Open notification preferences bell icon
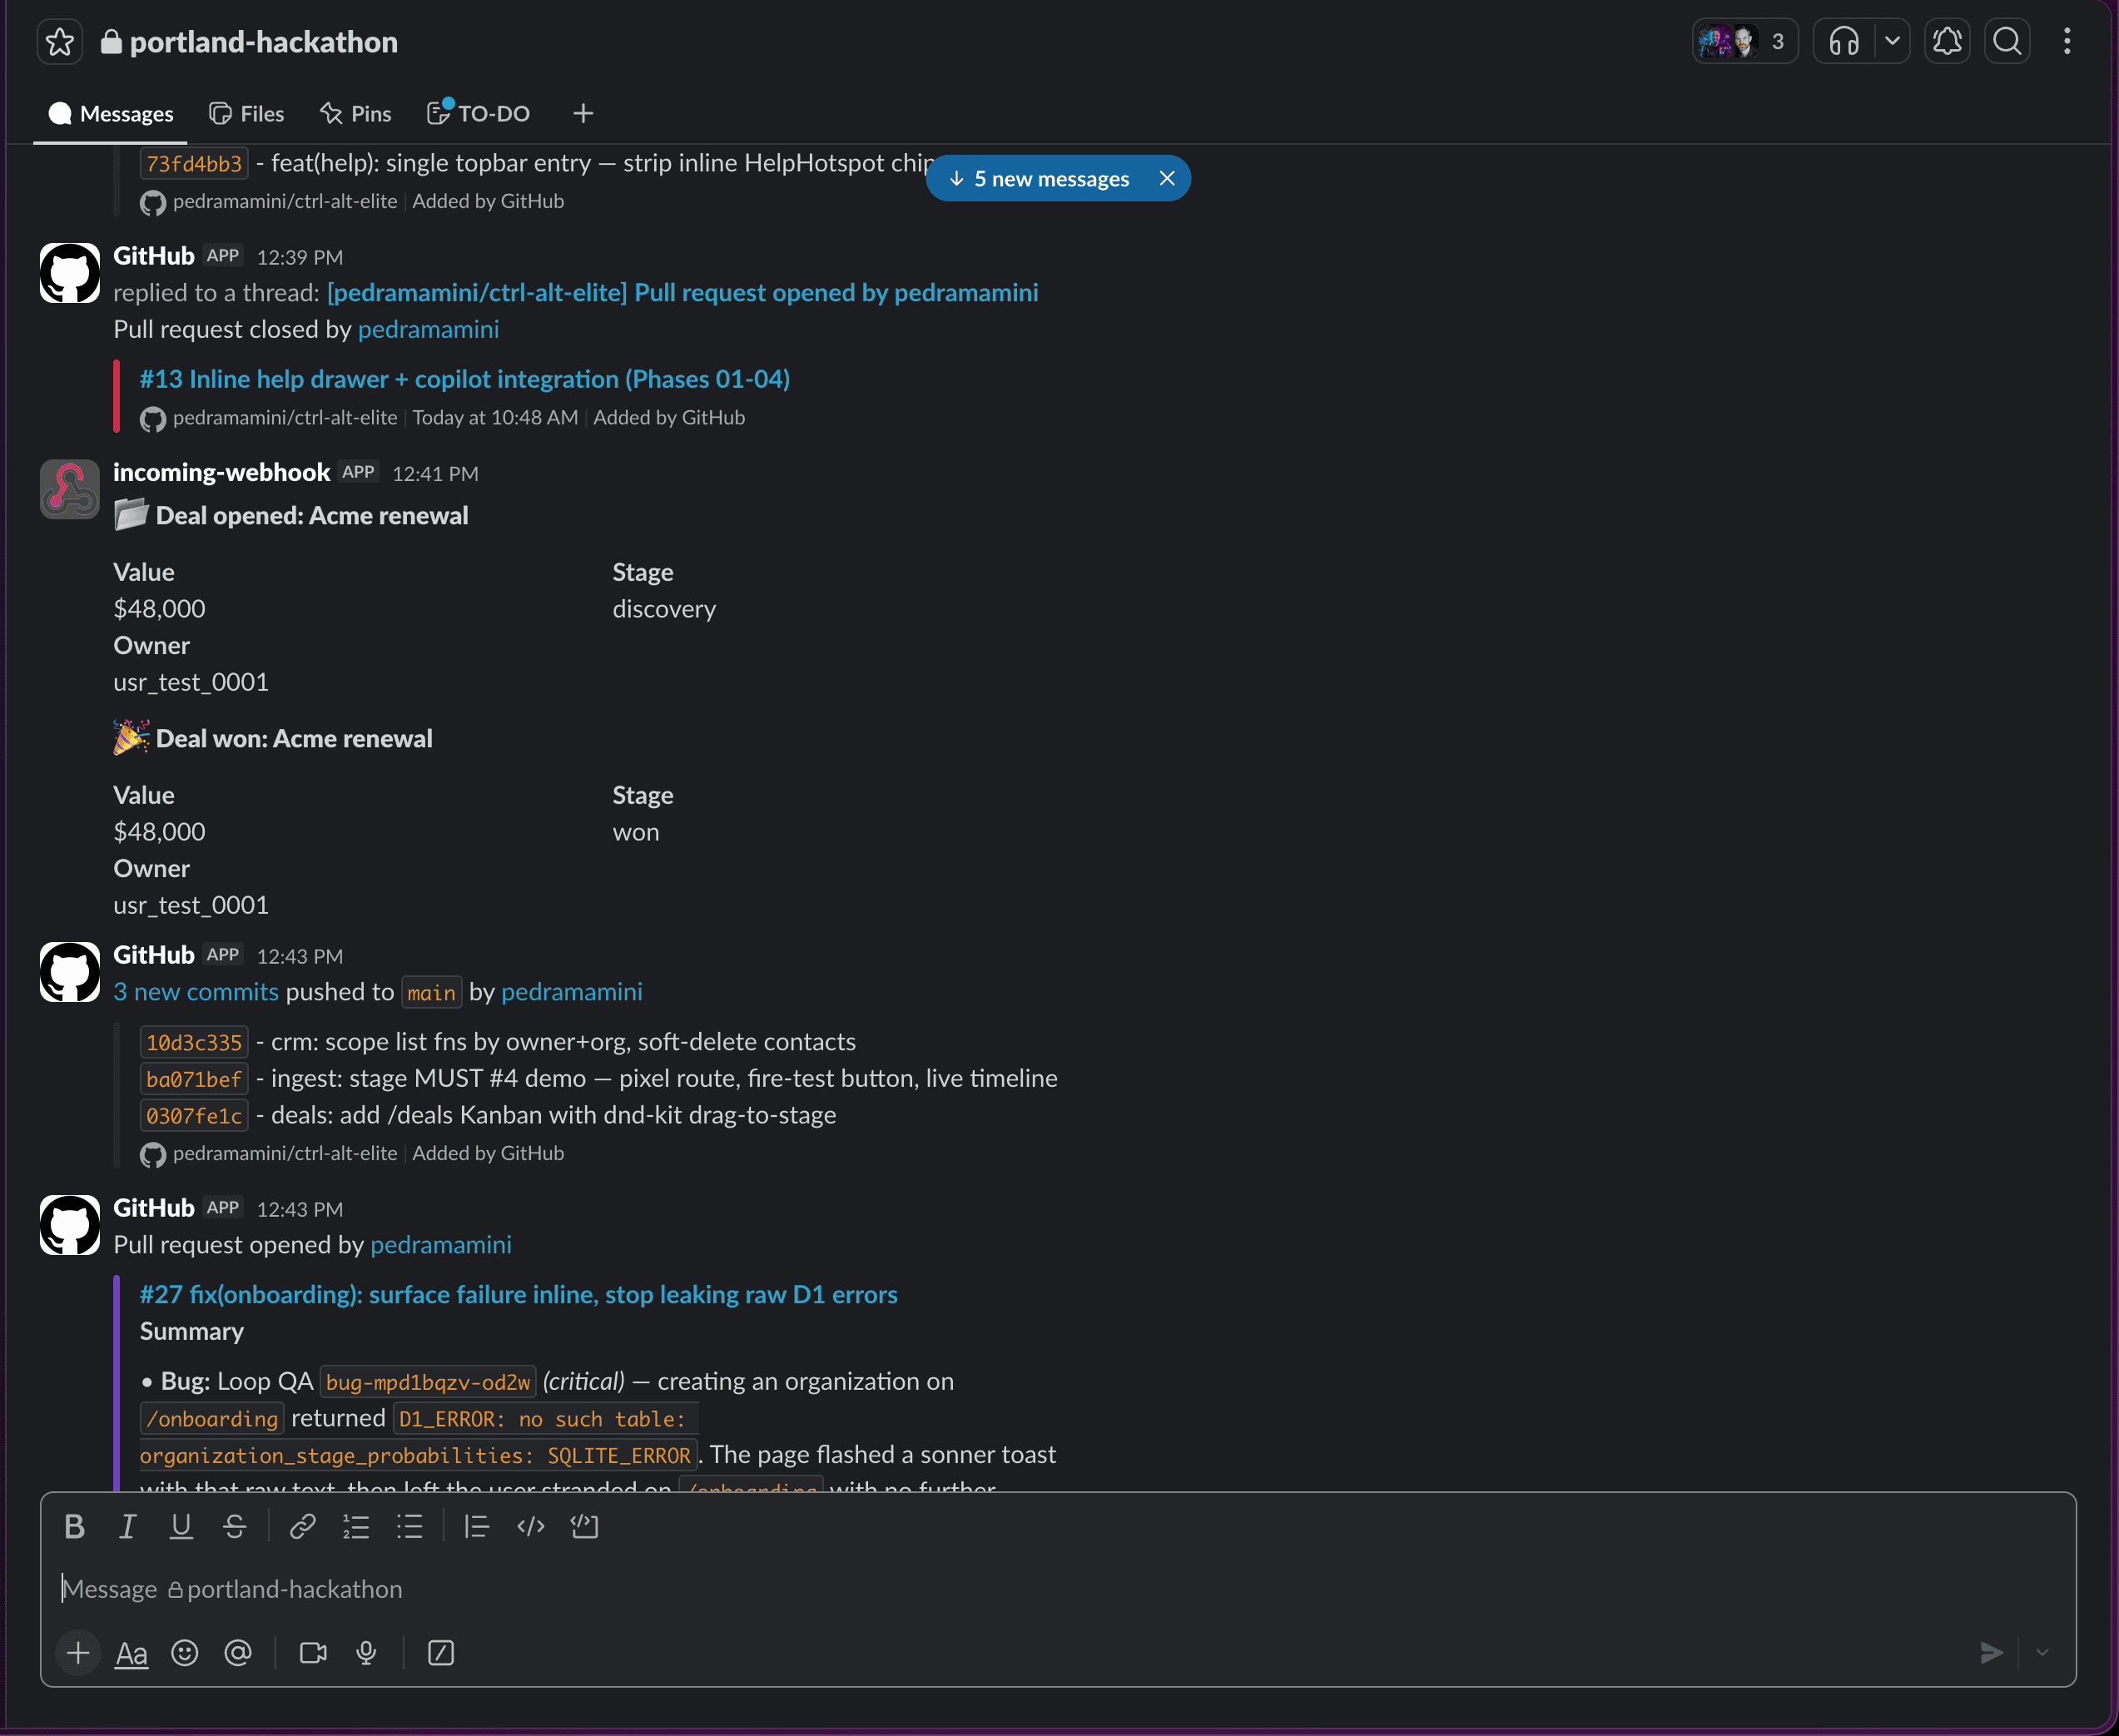This screenshot has width=2119, height=1736. (1947, 41)
